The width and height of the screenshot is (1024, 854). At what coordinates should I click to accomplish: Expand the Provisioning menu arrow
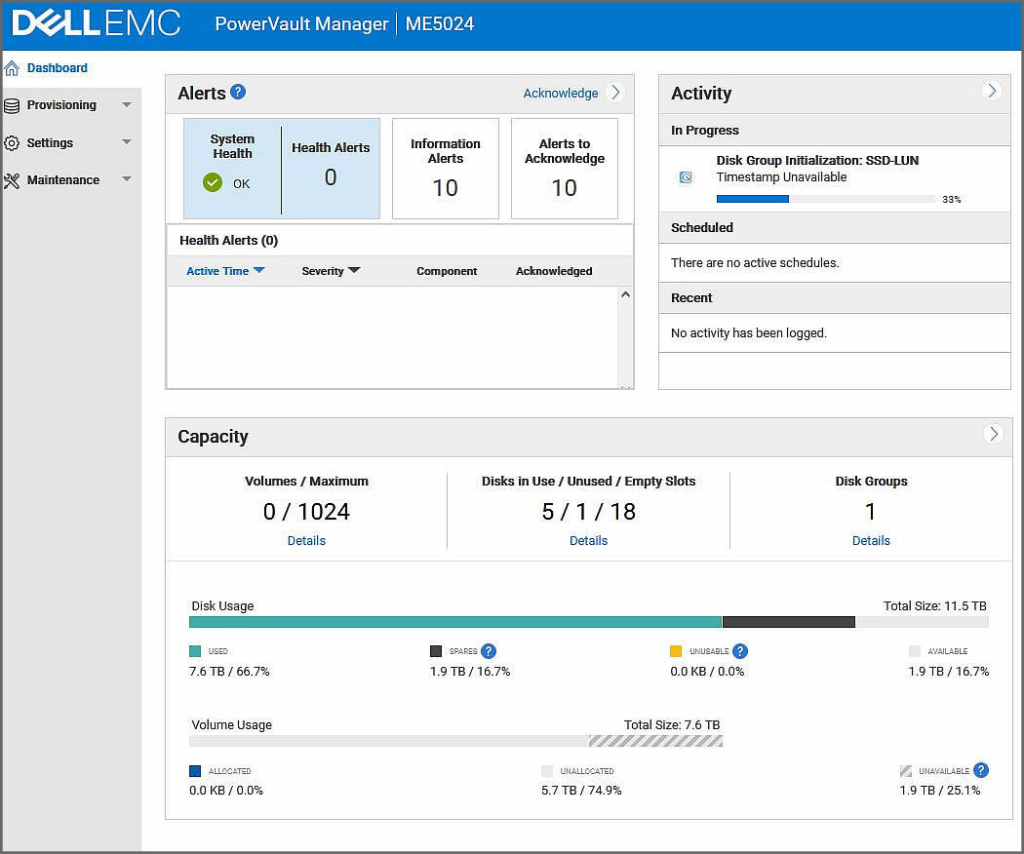pyautogui.click(x=126, y=105)
